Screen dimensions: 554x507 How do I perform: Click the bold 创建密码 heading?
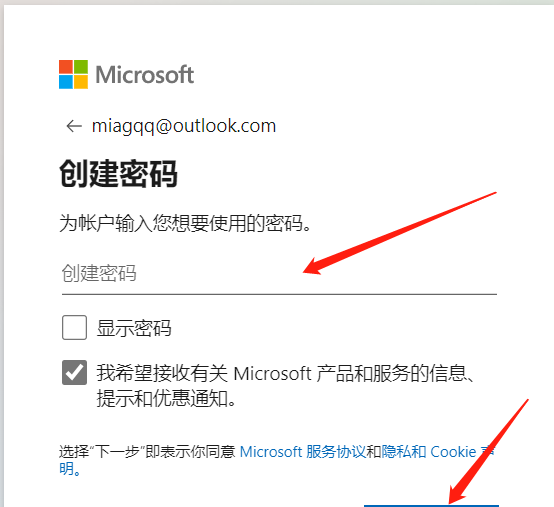click(x=118, y=174)
